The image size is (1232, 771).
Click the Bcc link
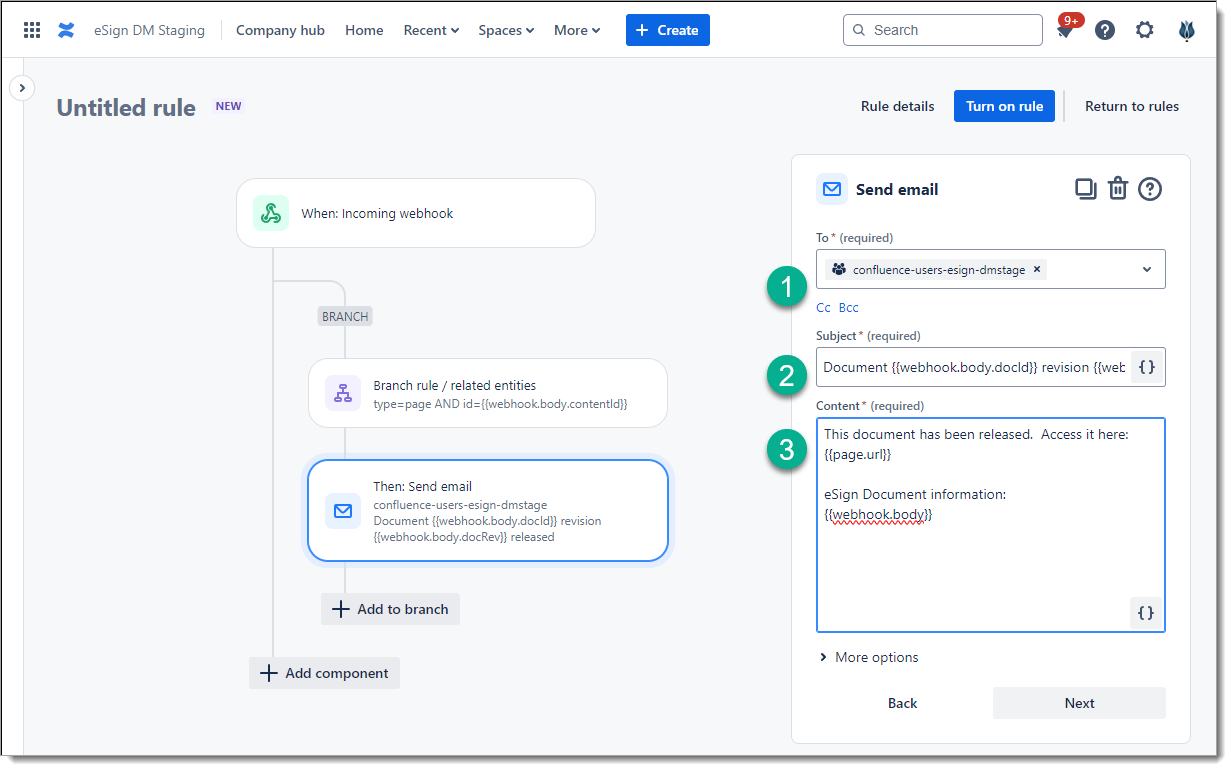pyautogui.click(x=848, y=308)
